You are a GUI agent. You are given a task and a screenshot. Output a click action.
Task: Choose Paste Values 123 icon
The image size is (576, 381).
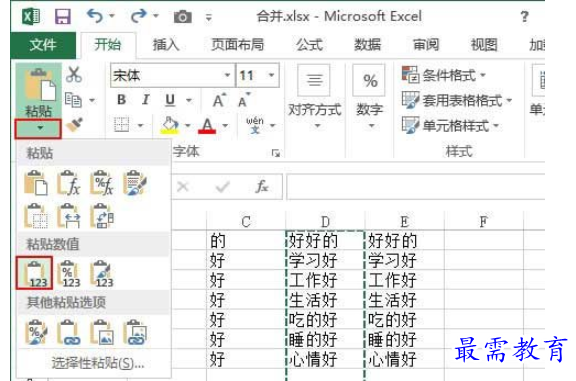pyautogui.click(x=35, y=273)
